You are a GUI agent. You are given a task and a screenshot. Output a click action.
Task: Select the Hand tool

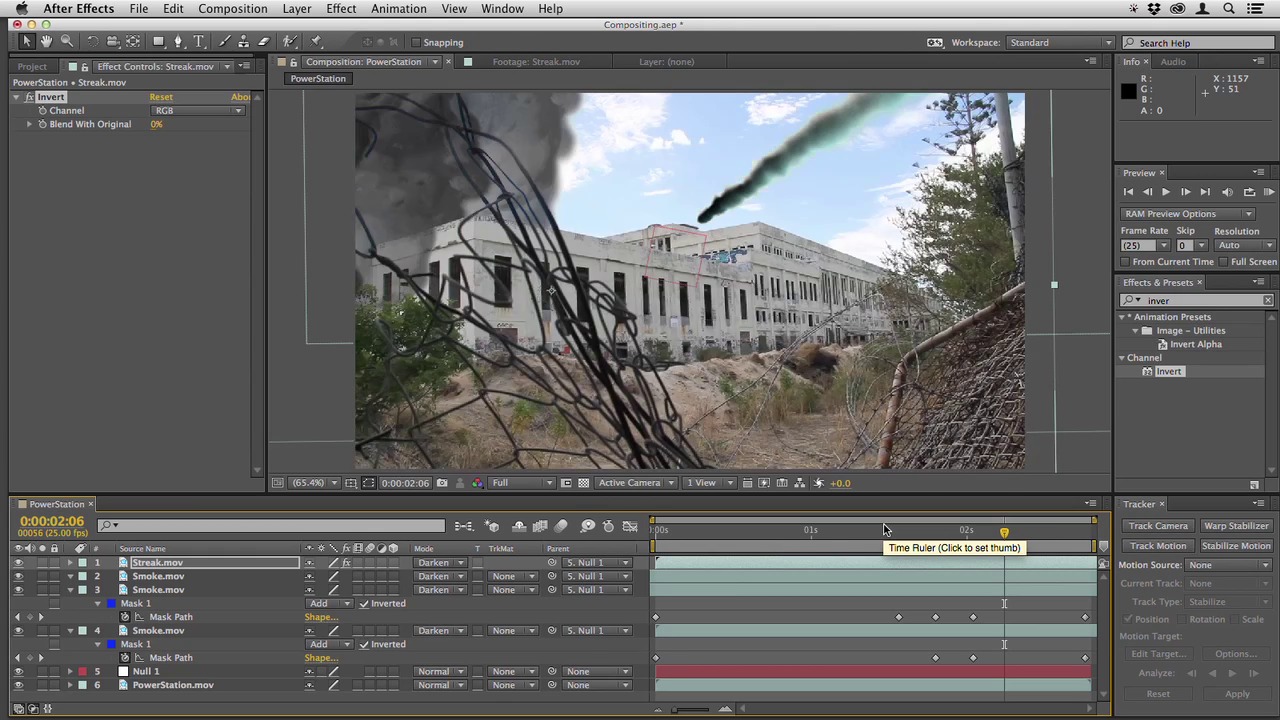46,42
